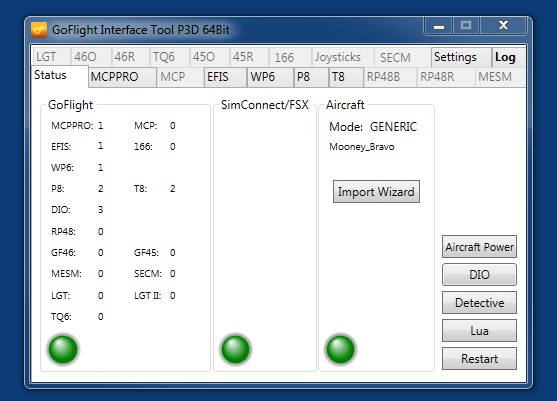Toggle Aircraft Power button
The image size is (557, 401).
point(479,247)
